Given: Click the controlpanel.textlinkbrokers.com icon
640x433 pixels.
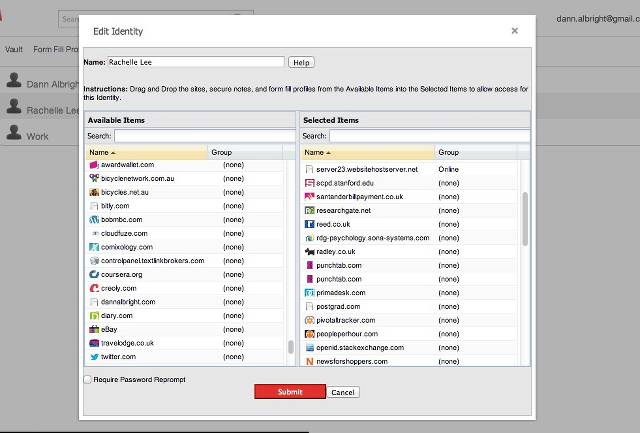Looking at the screenshot, I should click(94, 261).
